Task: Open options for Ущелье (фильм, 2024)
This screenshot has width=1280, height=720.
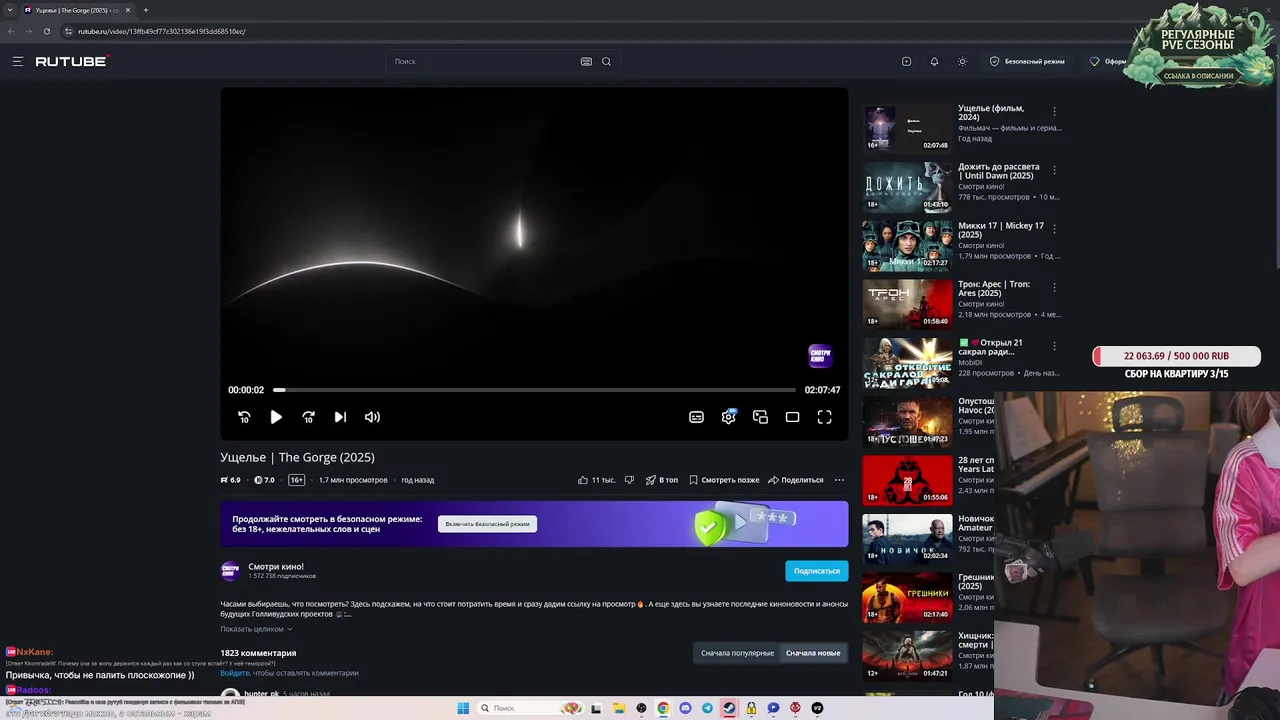Action: pyautogui.click(x=1054, y=112)
